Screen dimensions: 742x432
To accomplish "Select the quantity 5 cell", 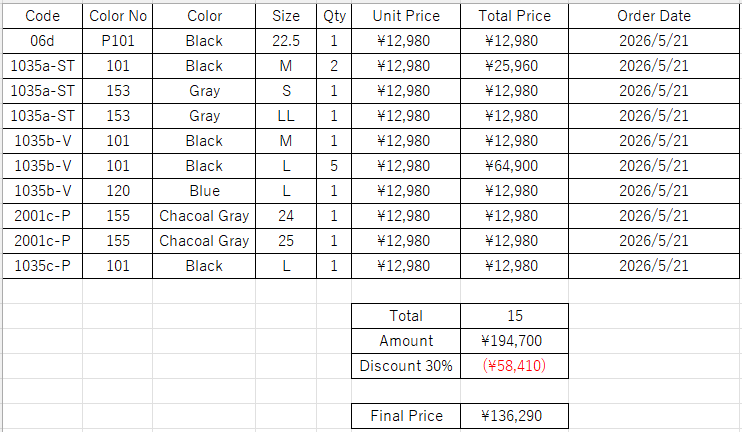I will pyautogui.click(x=334, y=166).
